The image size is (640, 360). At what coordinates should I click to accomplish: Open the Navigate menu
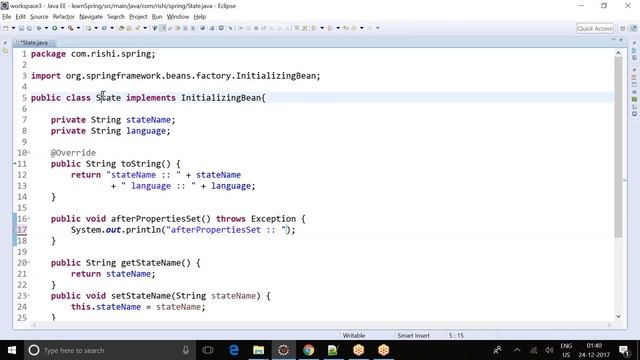click(x=91, y=17)
